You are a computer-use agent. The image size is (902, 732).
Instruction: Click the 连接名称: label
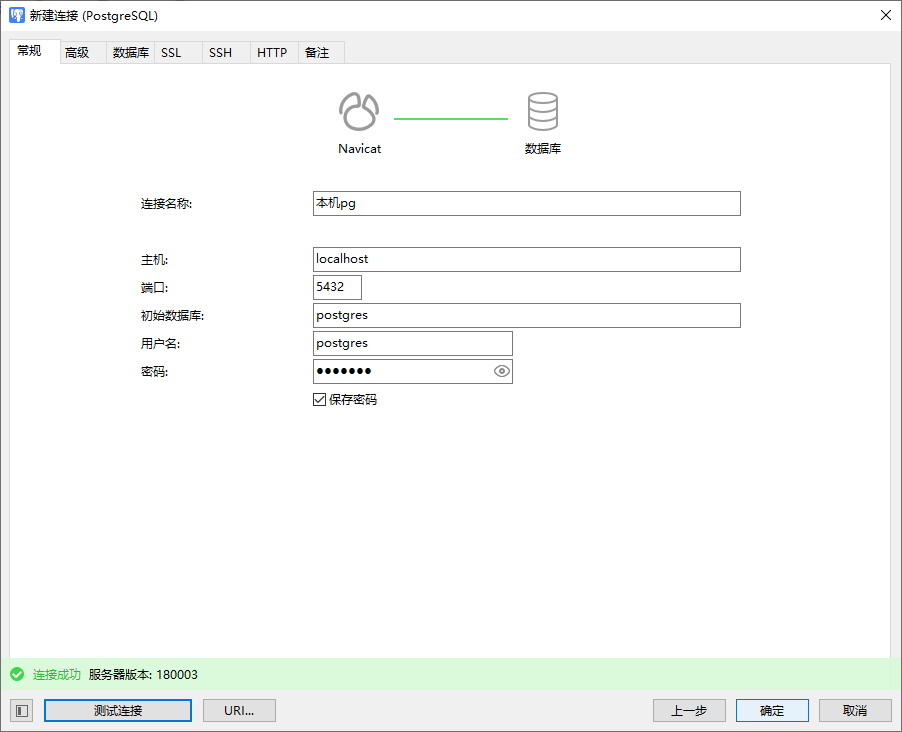click(166, 204)
